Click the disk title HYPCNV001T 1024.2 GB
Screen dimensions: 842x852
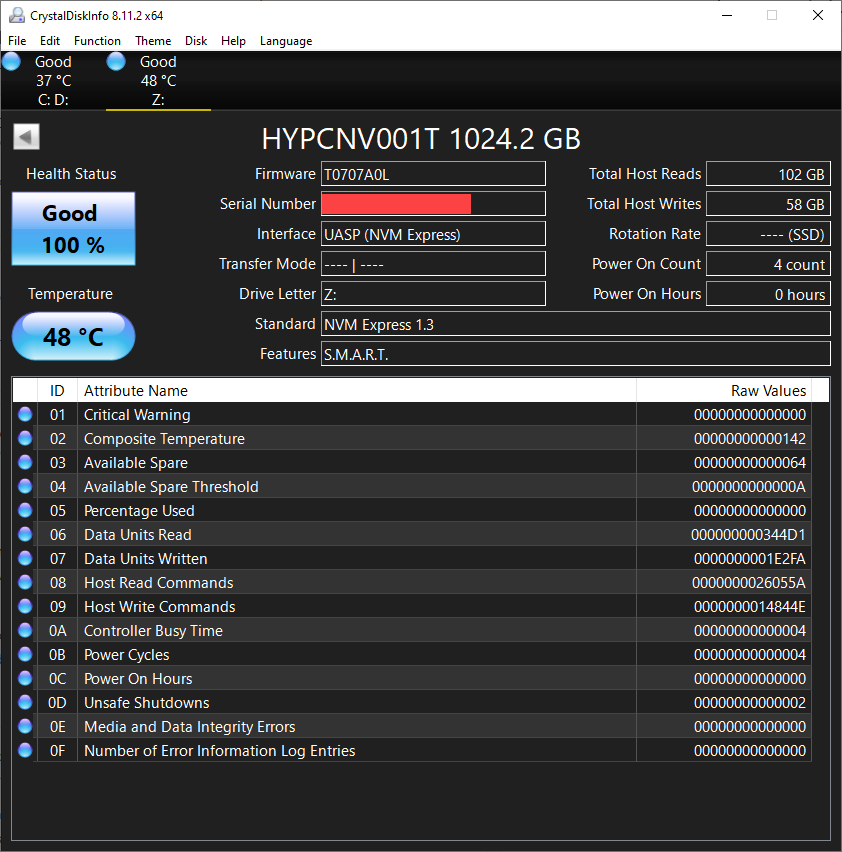(421, 139)
